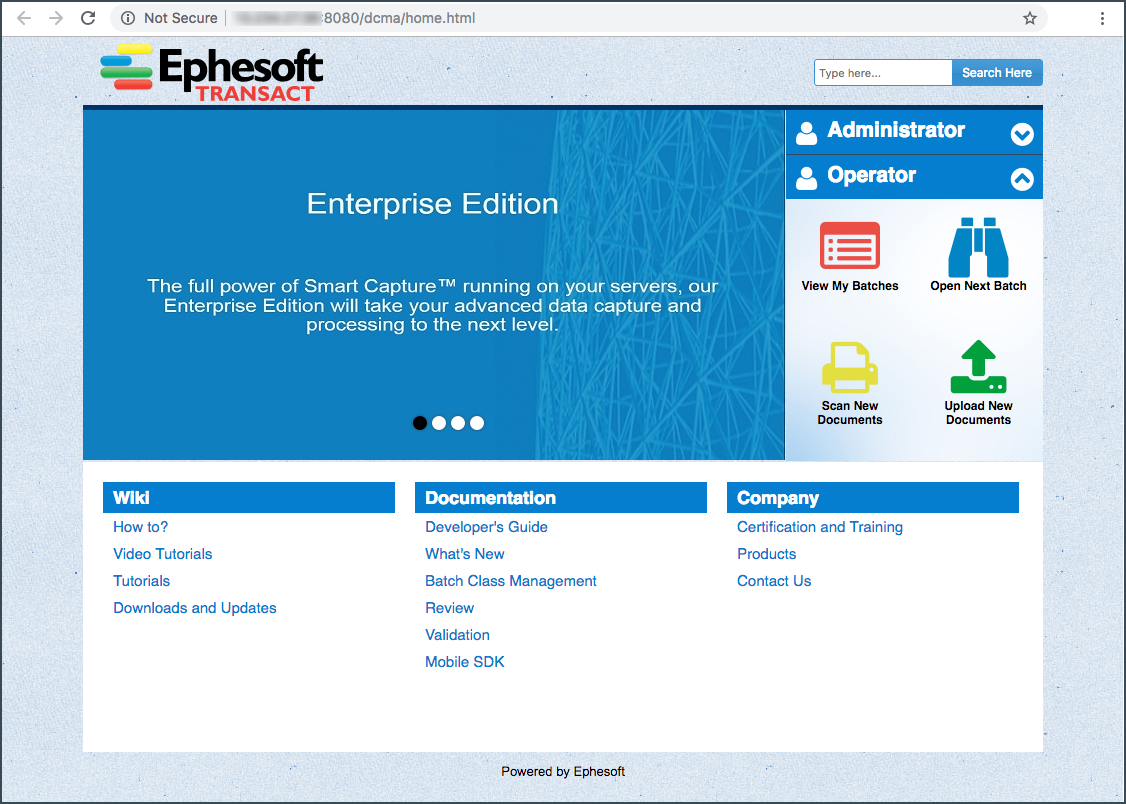Viewport: 1126px width, 804px height.
Task: Open the Video Tutorials link
Action: click(163, 554)
